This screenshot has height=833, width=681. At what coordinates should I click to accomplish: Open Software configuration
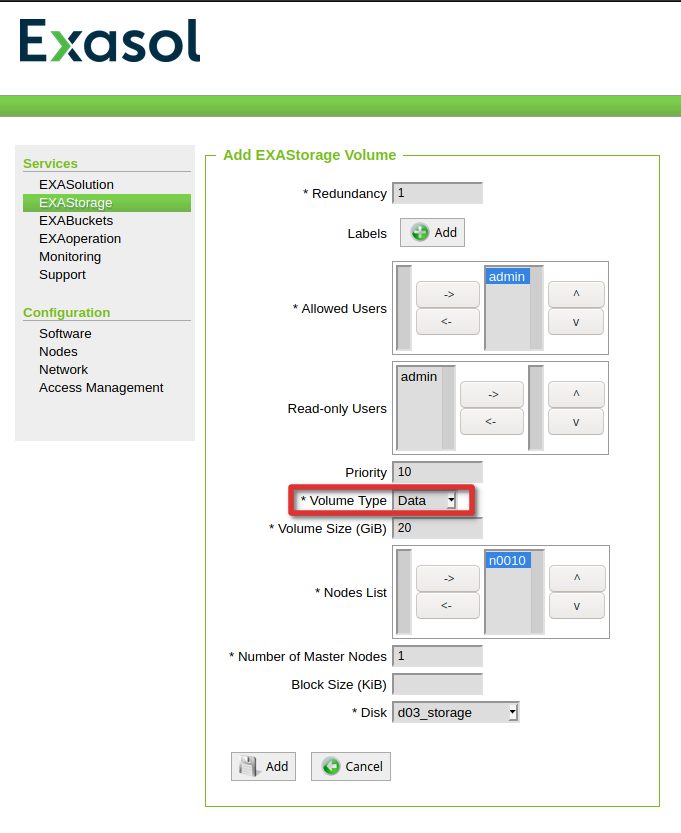click(65, 334)
